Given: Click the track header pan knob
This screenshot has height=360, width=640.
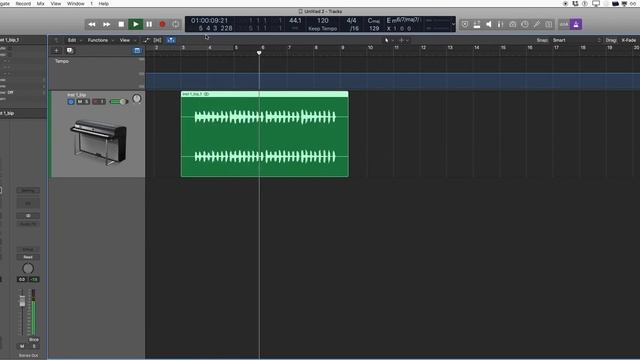Looking at the screenshot, I should (137, 99).
